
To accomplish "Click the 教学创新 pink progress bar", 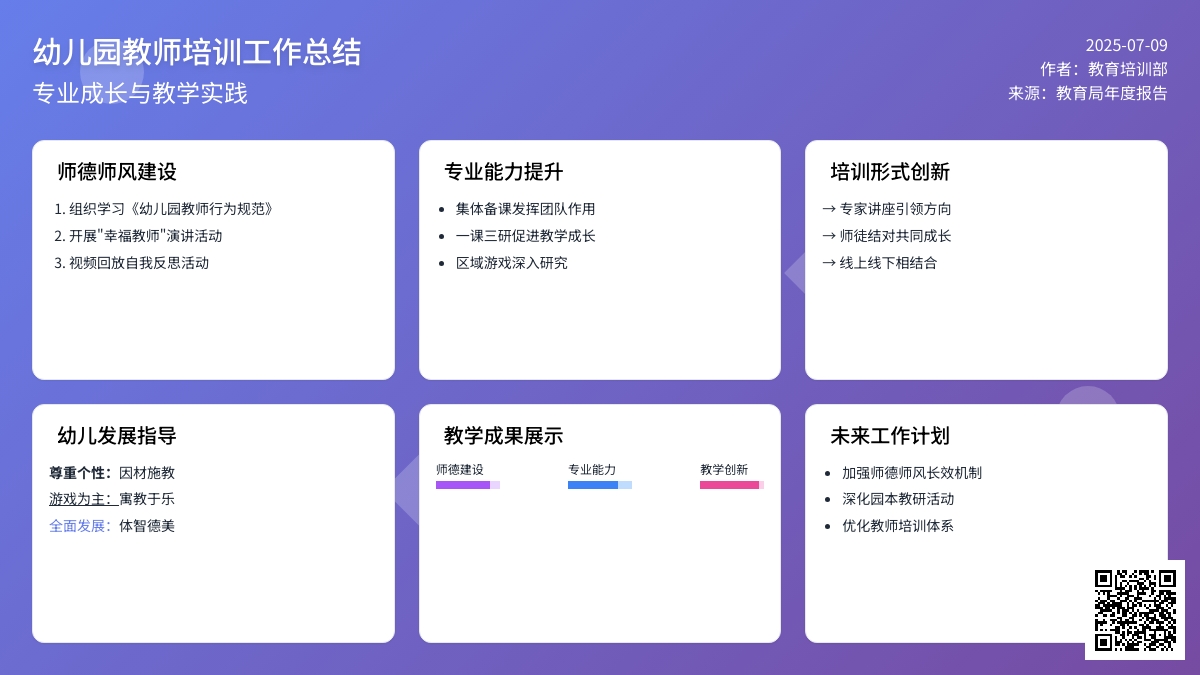I will point(732,485).
